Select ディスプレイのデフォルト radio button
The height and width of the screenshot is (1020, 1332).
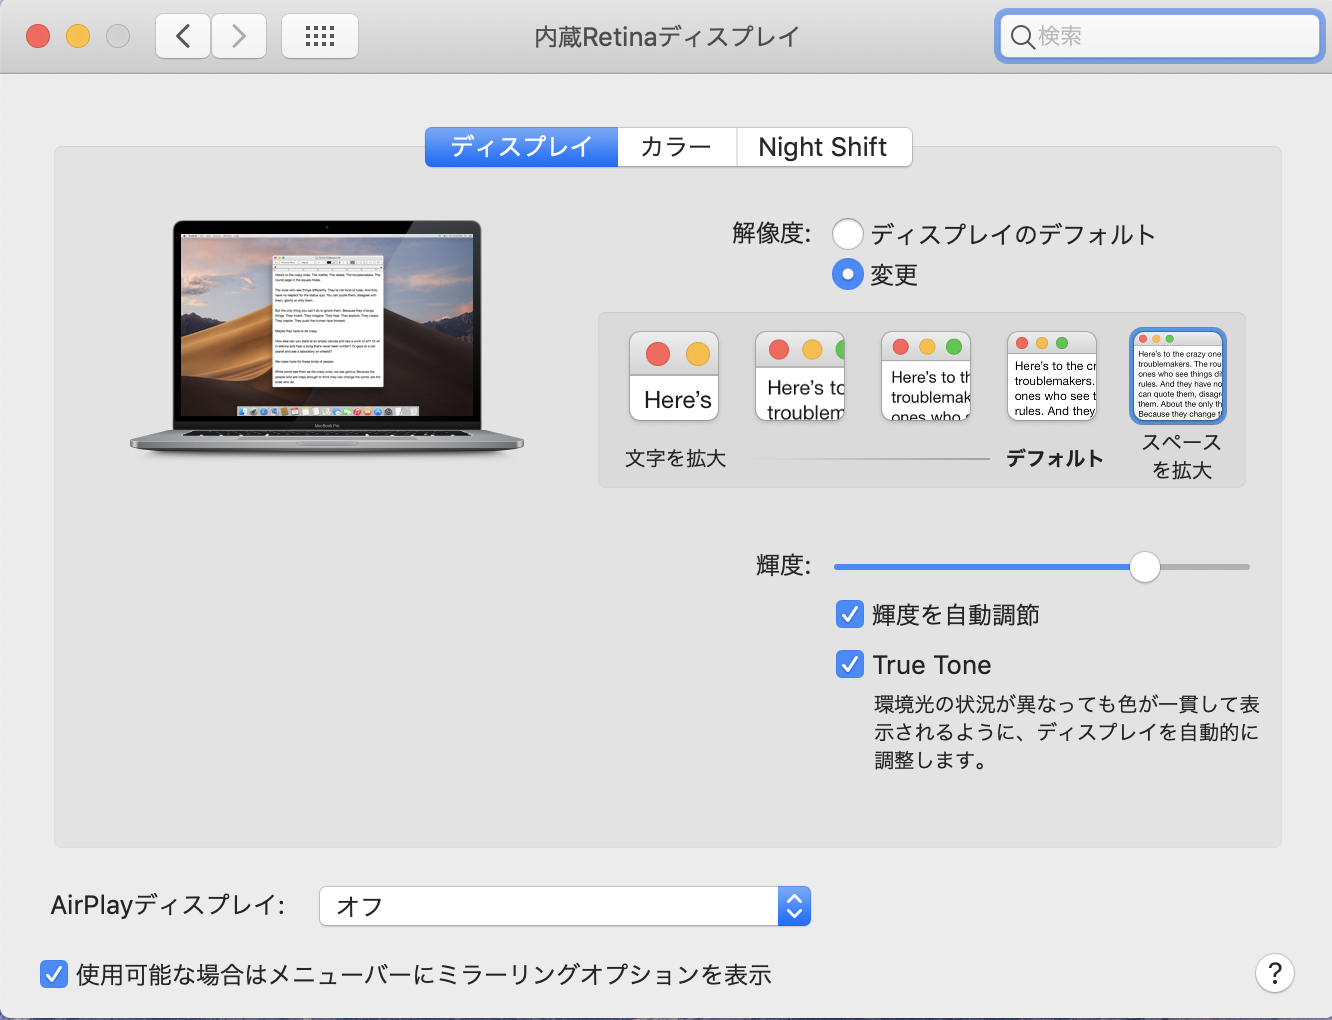click(x=847, y=234)
